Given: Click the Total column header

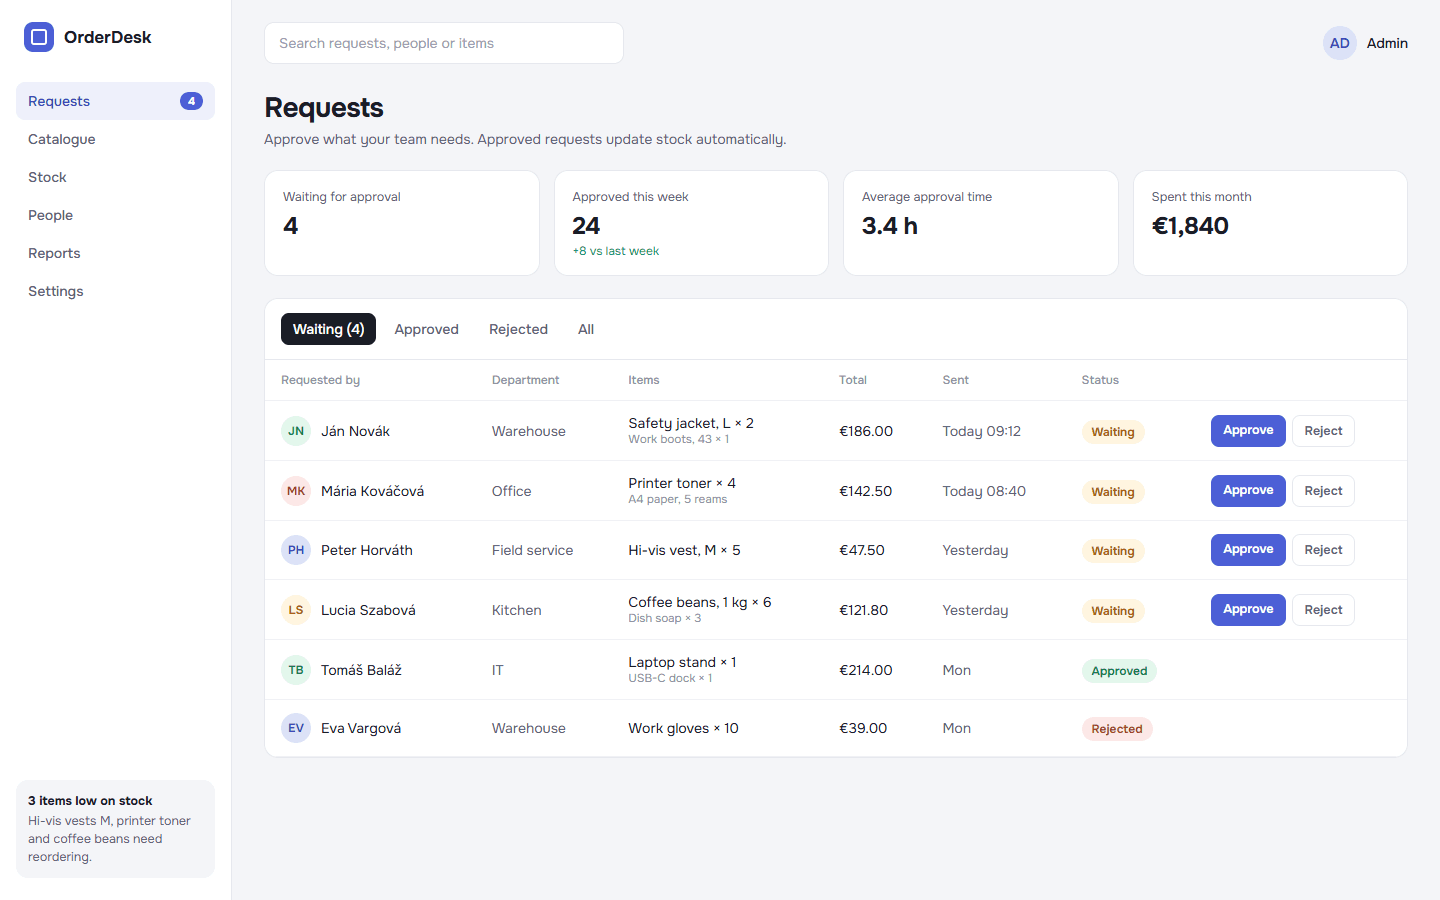Looking at the screenshot, I should point(853,380).
